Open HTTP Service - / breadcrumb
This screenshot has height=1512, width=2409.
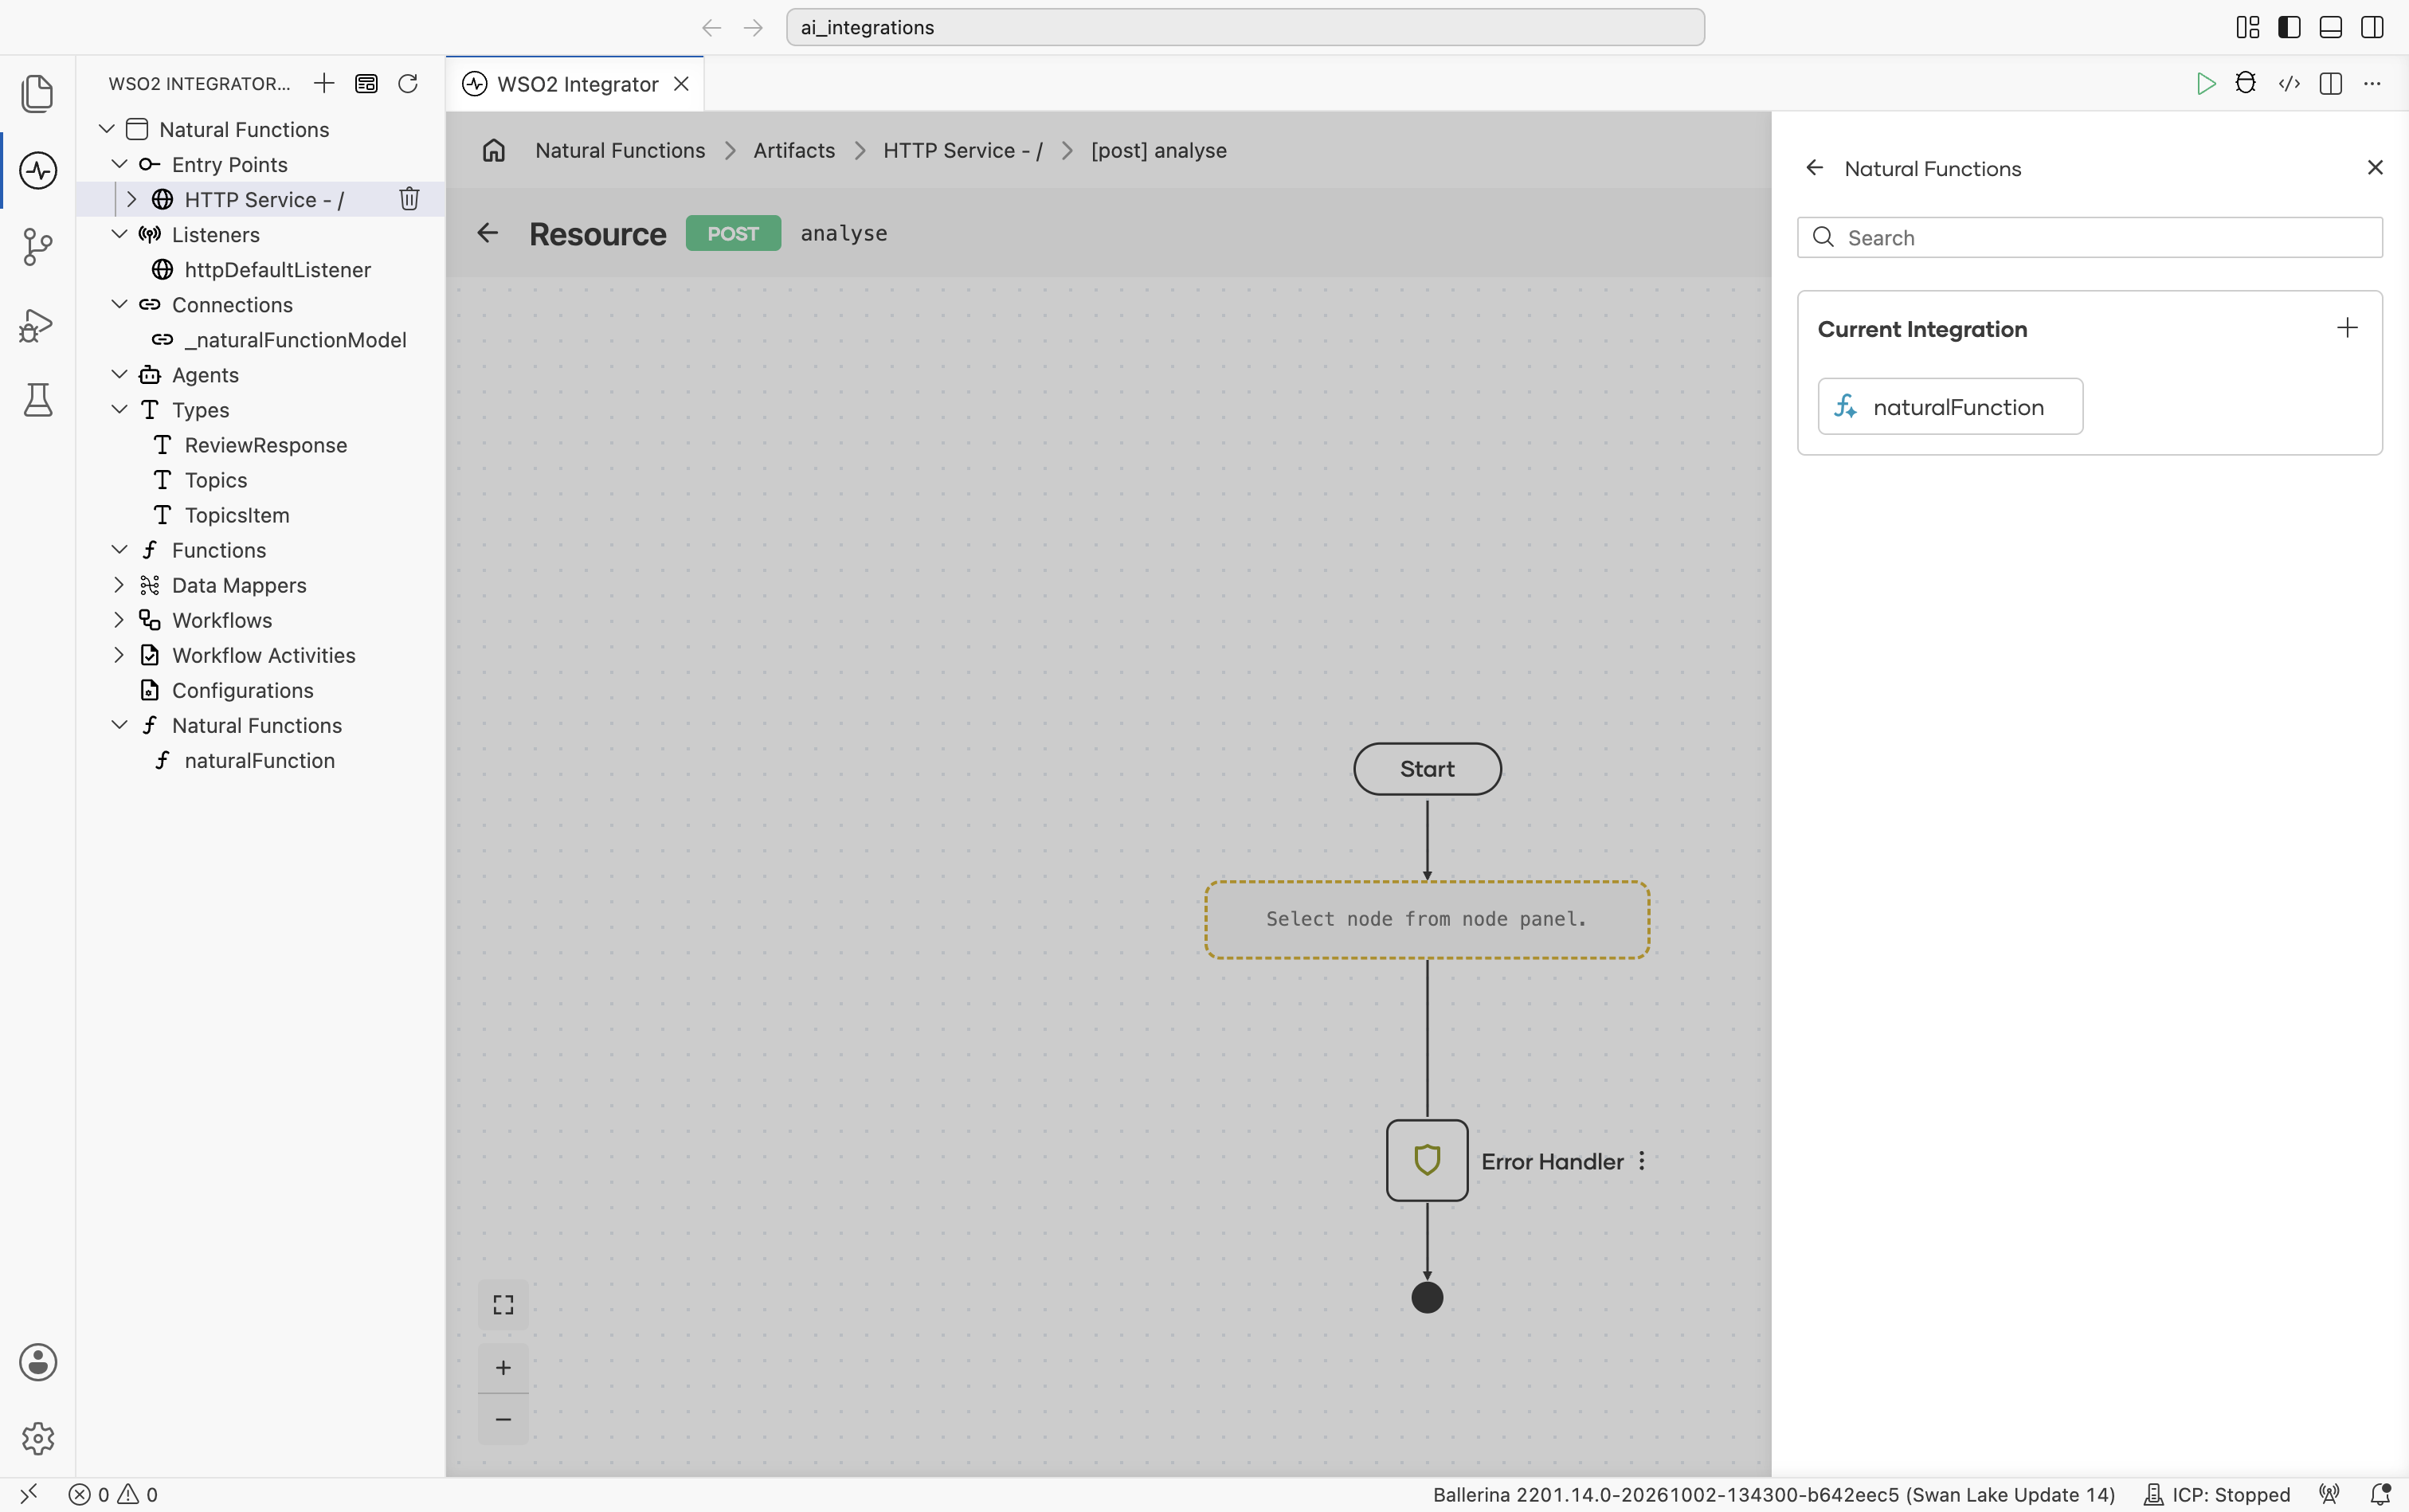(x=963, y=150)
